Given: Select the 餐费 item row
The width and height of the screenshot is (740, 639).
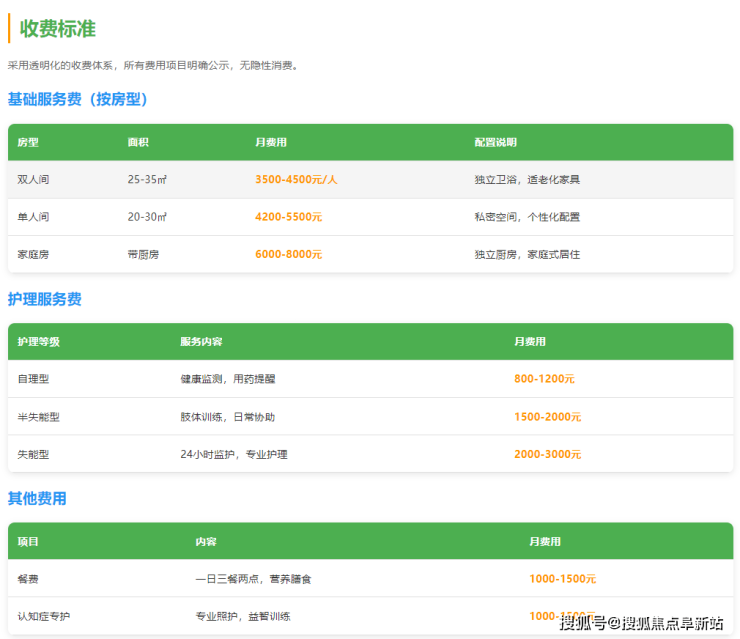Looking at the screenshot, I should pos(28,579).
